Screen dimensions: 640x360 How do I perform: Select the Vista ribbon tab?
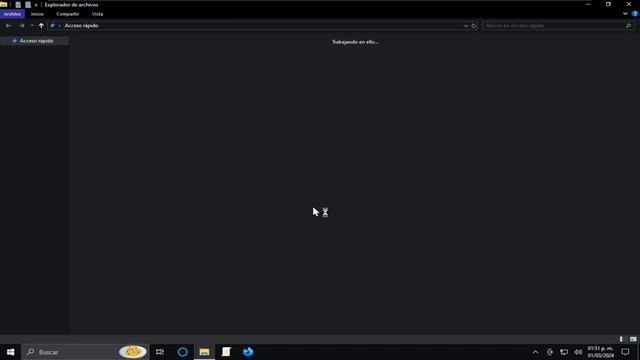pyautogui.click(x=97, y=14)
